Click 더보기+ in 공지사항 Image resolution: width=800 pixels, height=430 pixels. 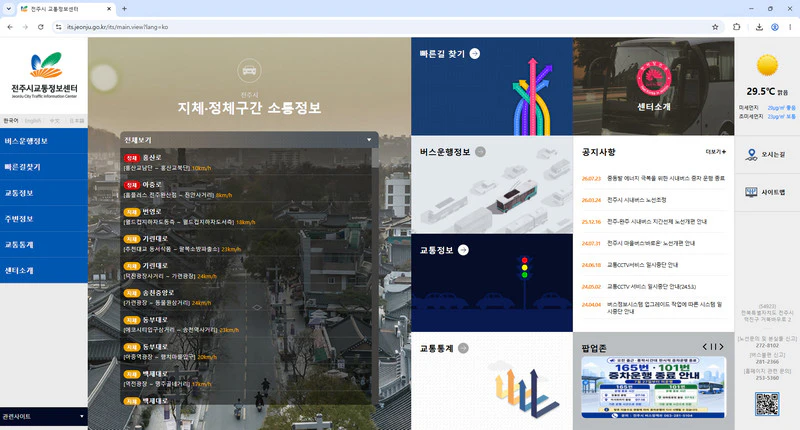click(715, 152)
